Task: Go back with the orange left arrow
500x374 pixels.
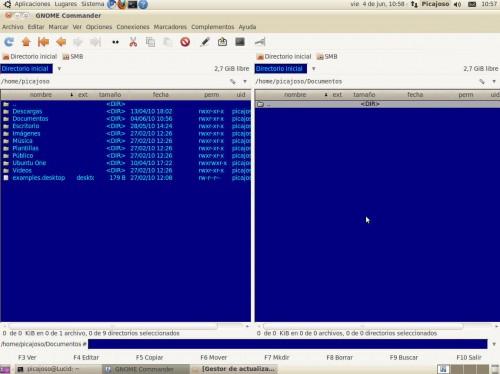Action: (x=61, y=42)
